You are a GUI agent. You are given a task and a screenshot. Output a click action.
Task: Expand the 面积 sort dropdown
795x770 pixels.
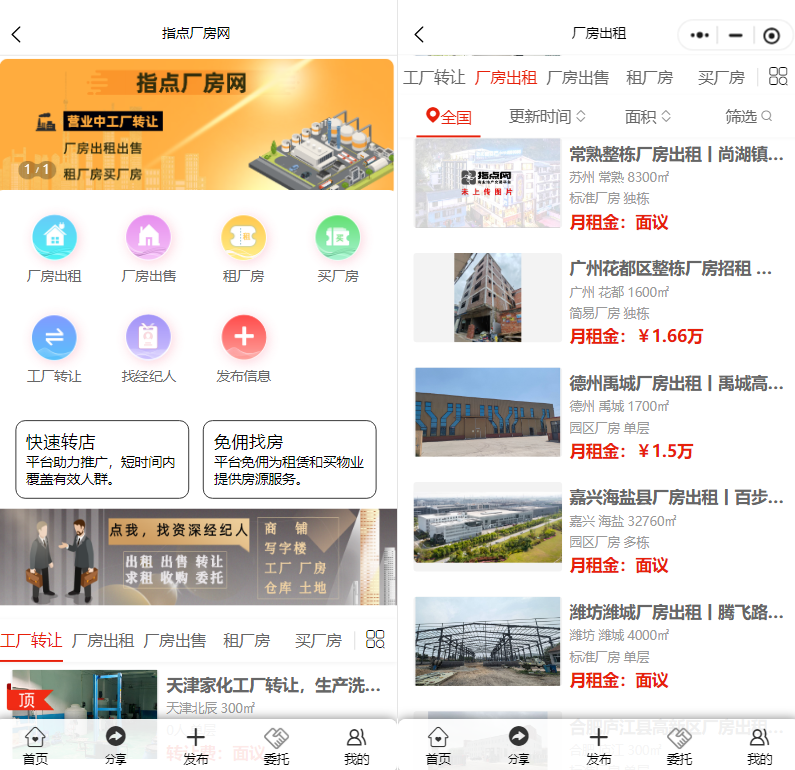[648, 116]
